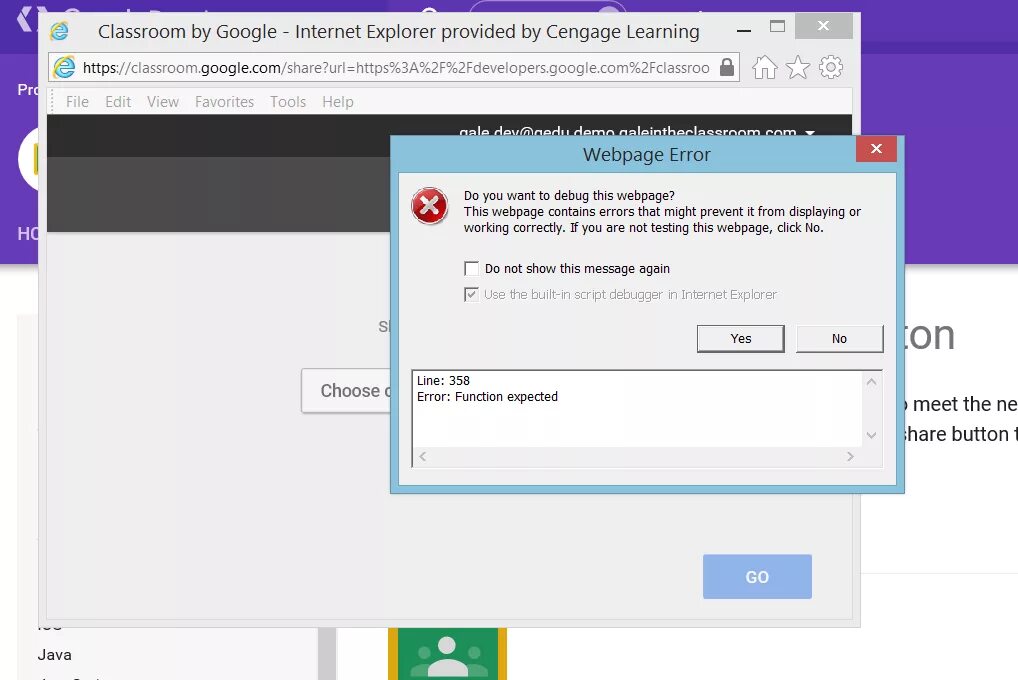
Task: Check 'Do not show this message again'
Action: tap(471, 268)
